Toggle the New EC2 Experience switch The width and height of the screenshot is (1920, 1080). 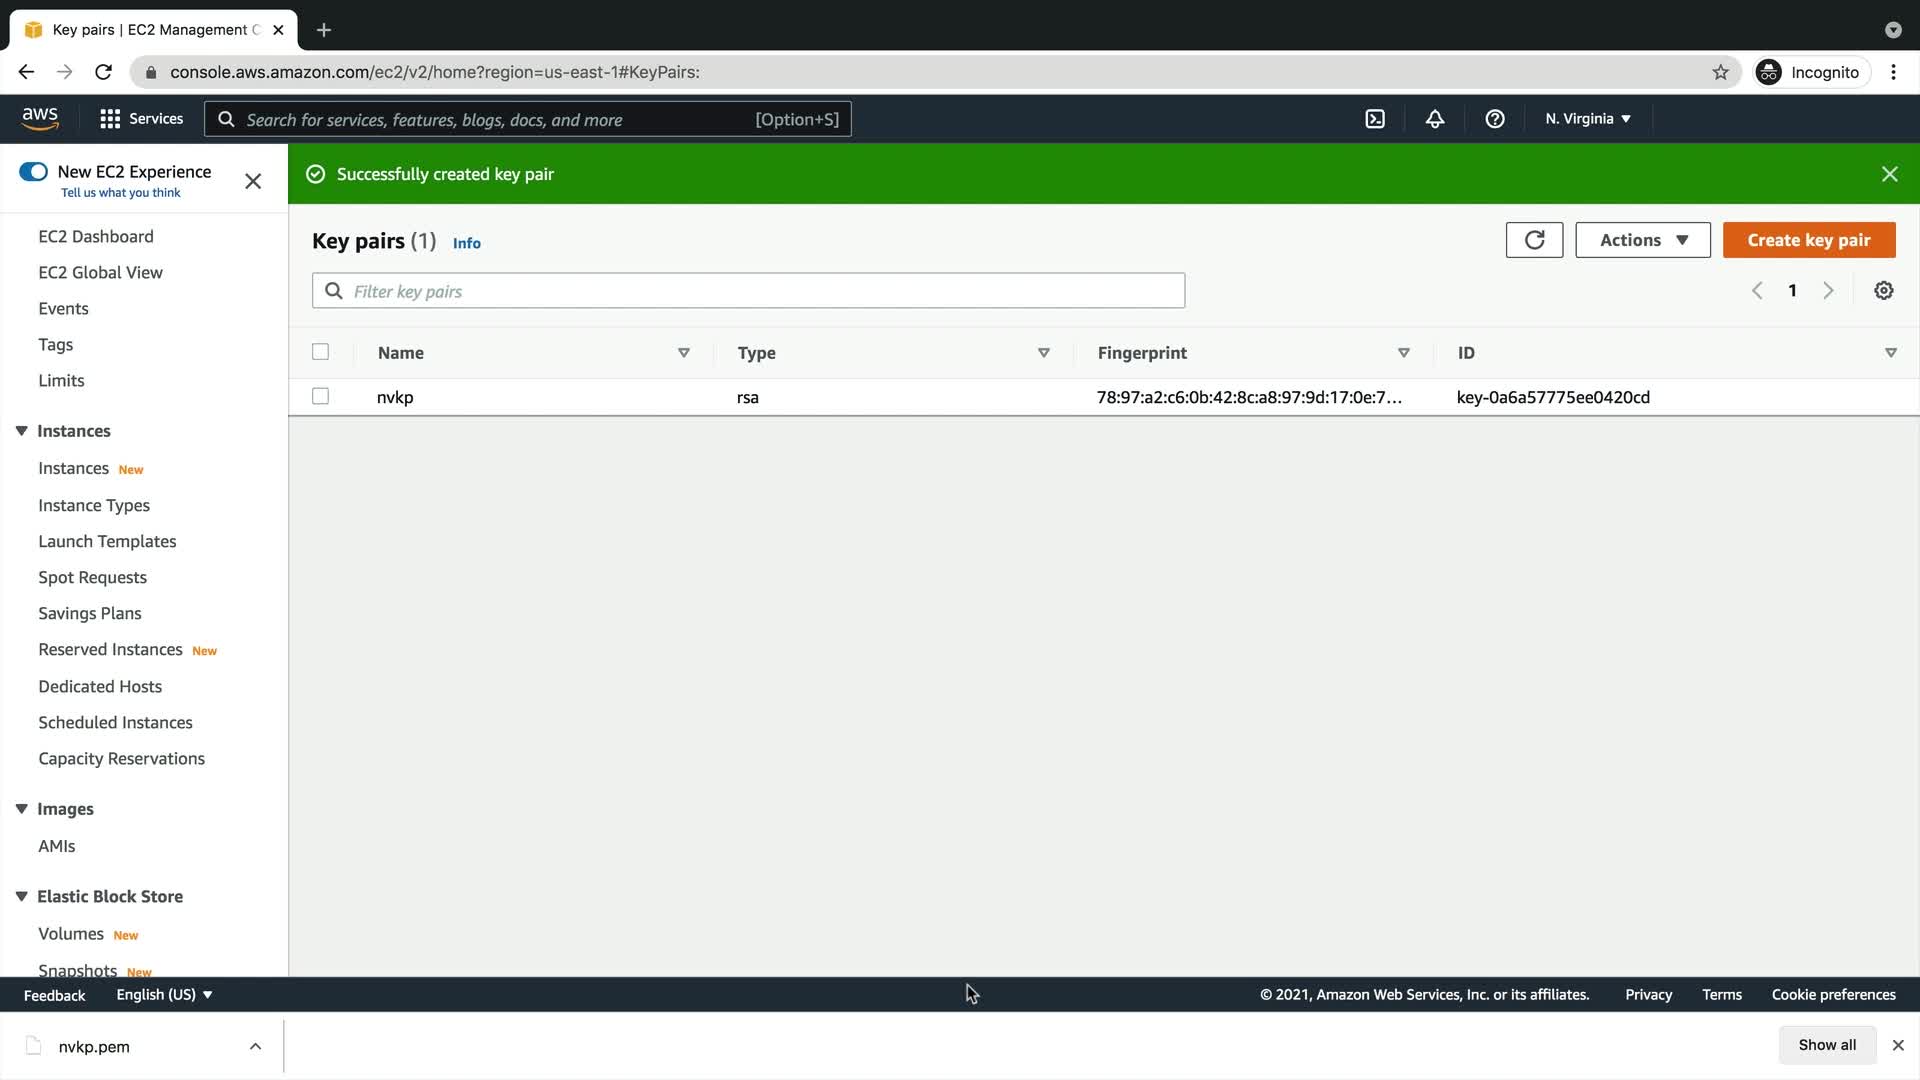pos(34,172)
